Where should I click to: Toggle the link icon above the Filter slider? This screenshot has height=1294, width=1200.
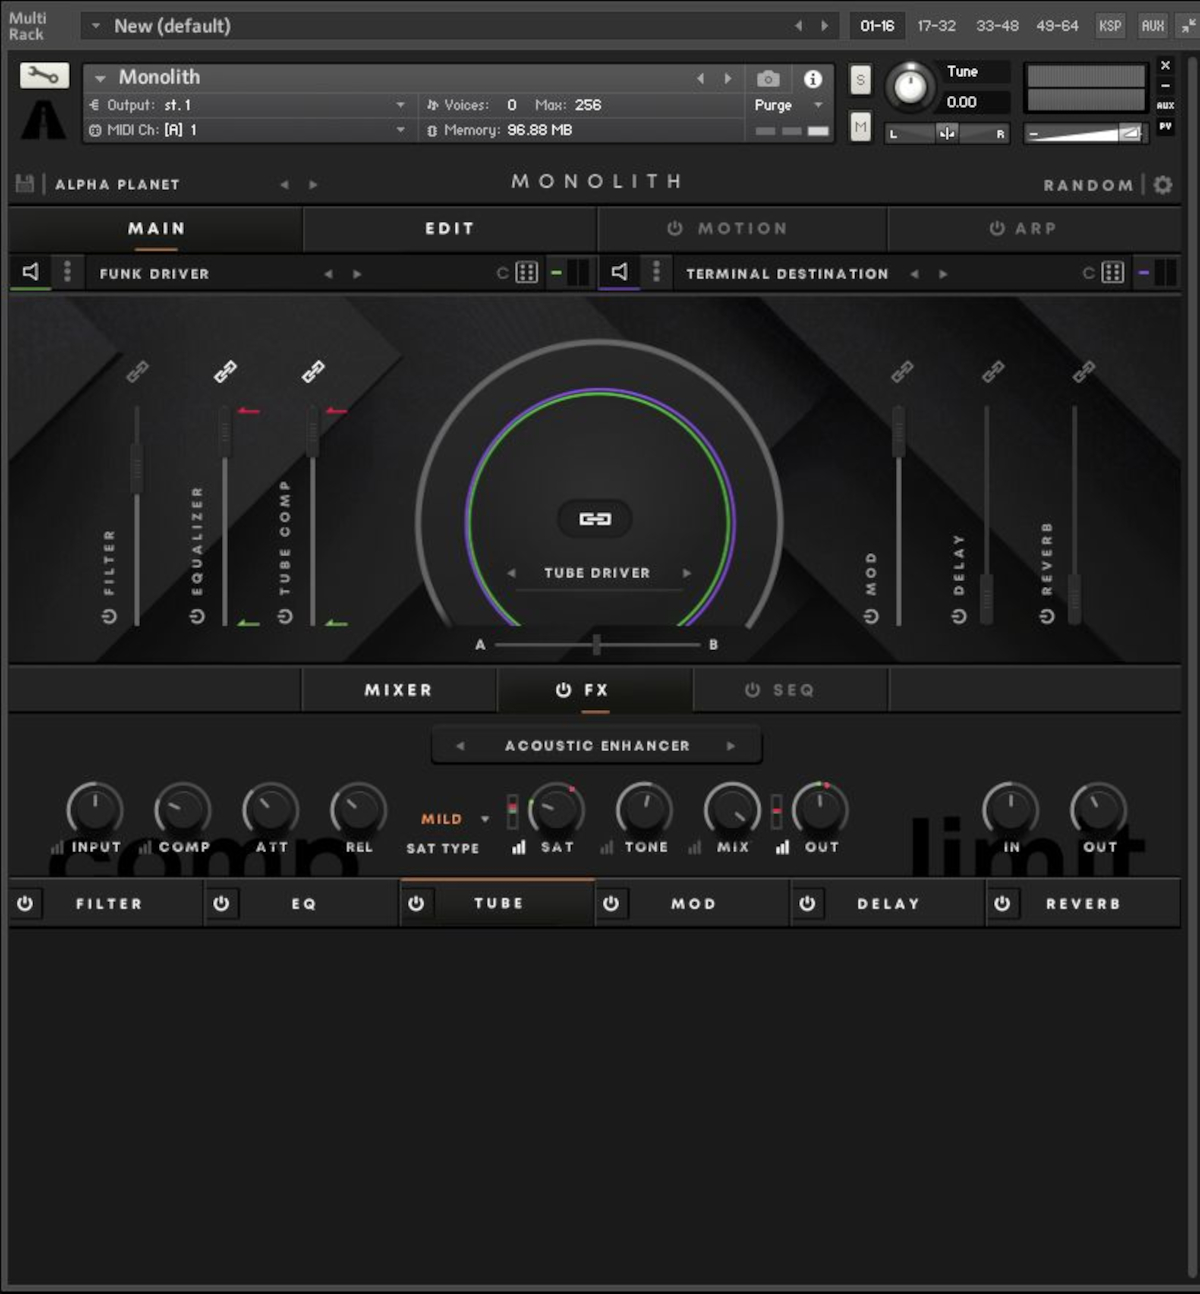[x=138, y=372]
